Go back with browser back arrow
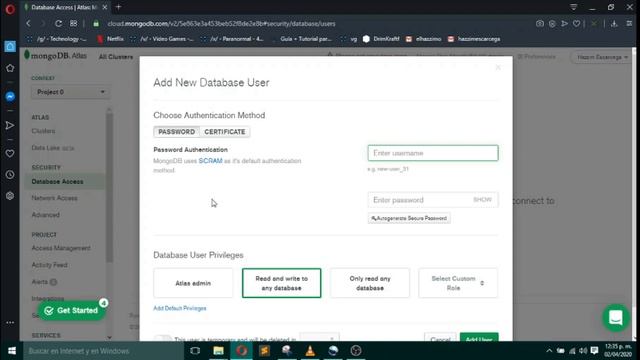The image size is (640, 360). (28, 24)
